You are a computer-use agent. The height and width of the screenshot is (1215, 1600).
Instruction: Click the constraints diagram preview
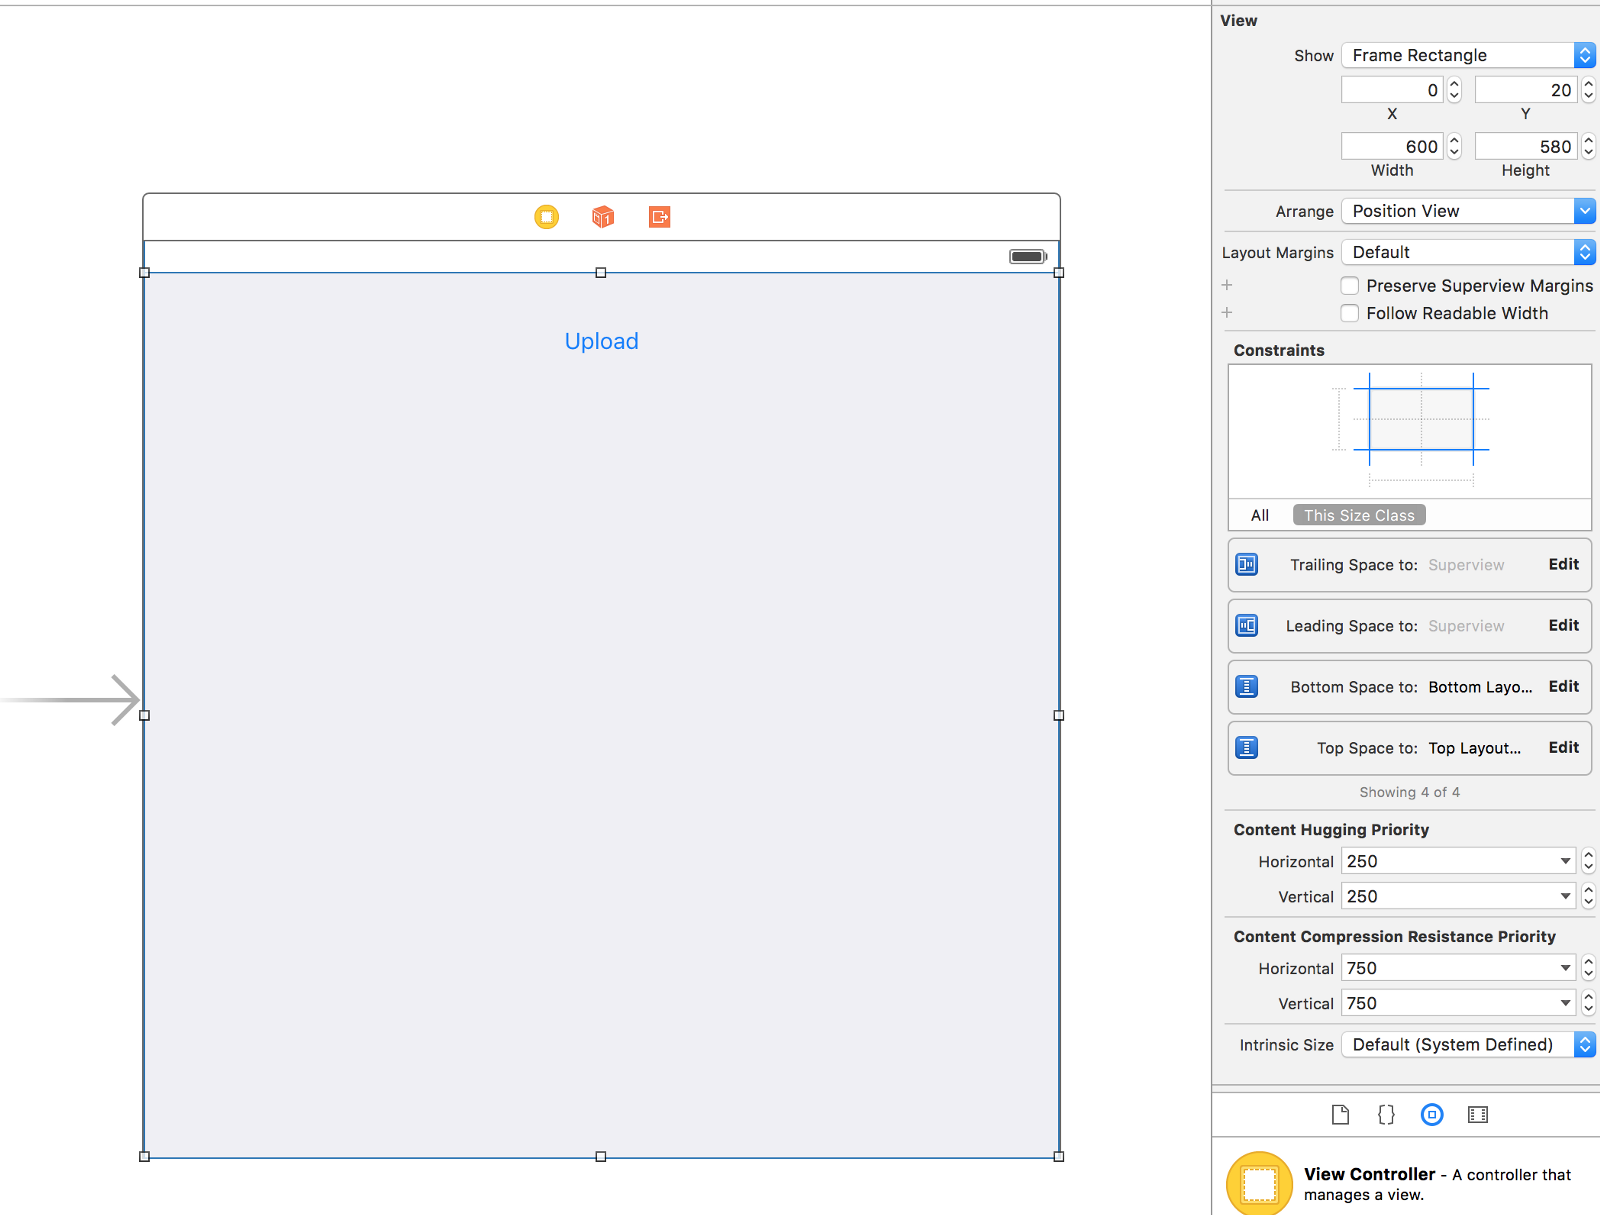tap(1410, 431)
